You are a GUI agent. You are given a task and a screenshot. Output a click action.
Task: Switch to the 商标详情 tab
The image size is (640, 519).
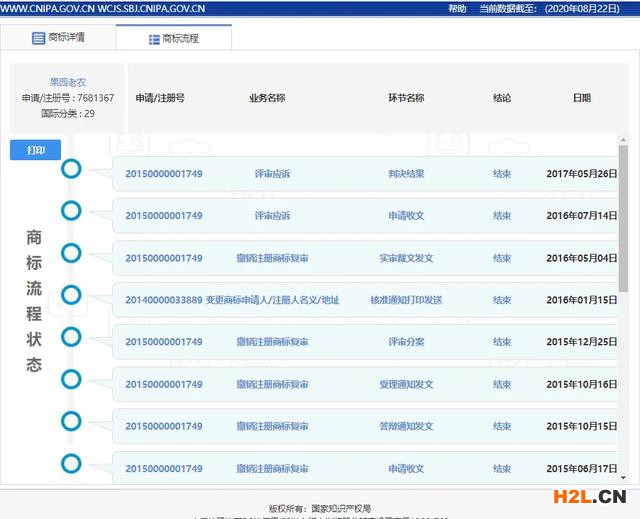point(58,38)
